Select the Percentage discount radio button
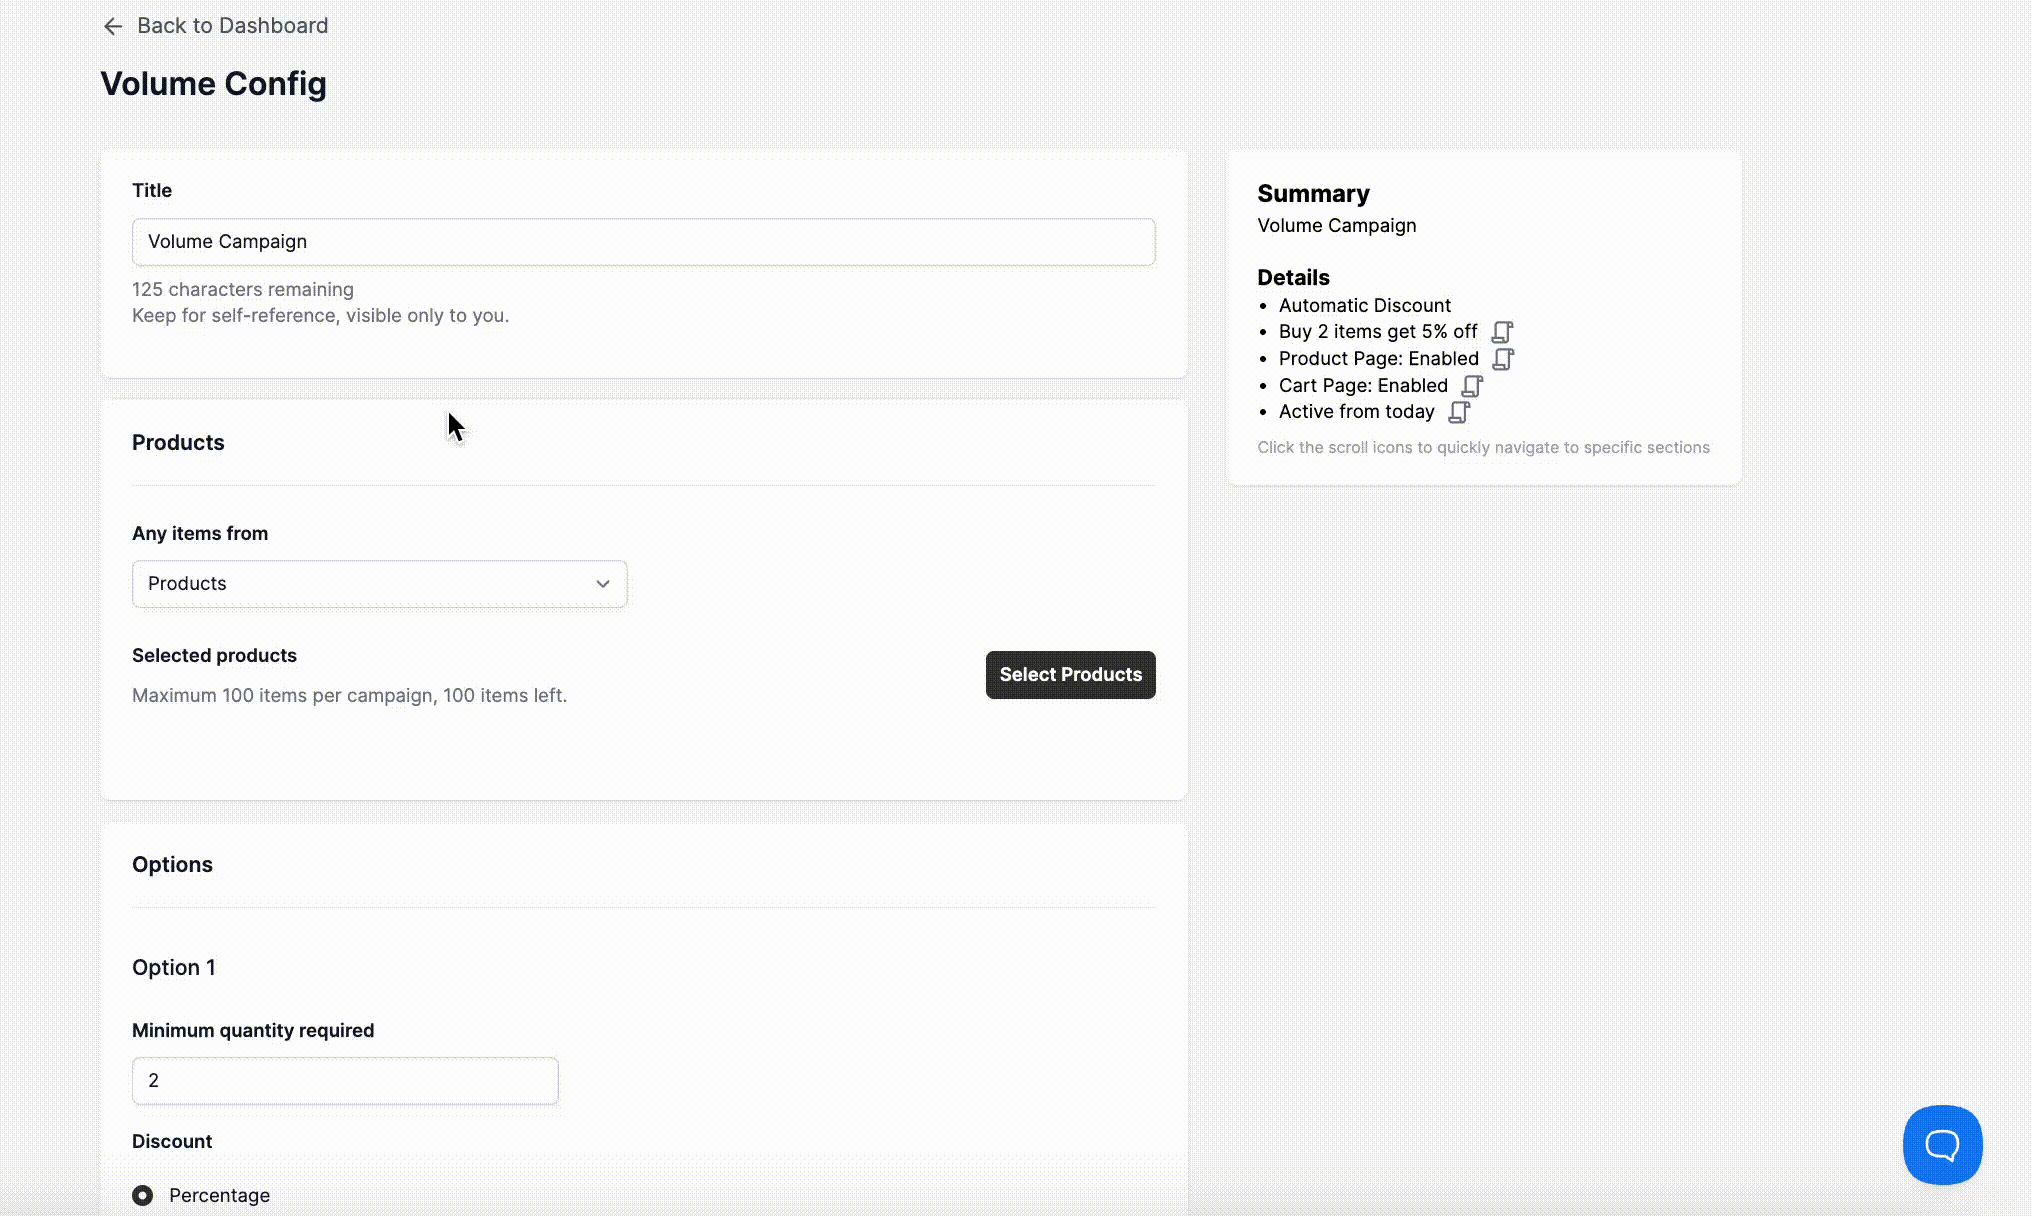Image resolution: width=2032 pixels, height=1216 pixels. click(143, 1195)
